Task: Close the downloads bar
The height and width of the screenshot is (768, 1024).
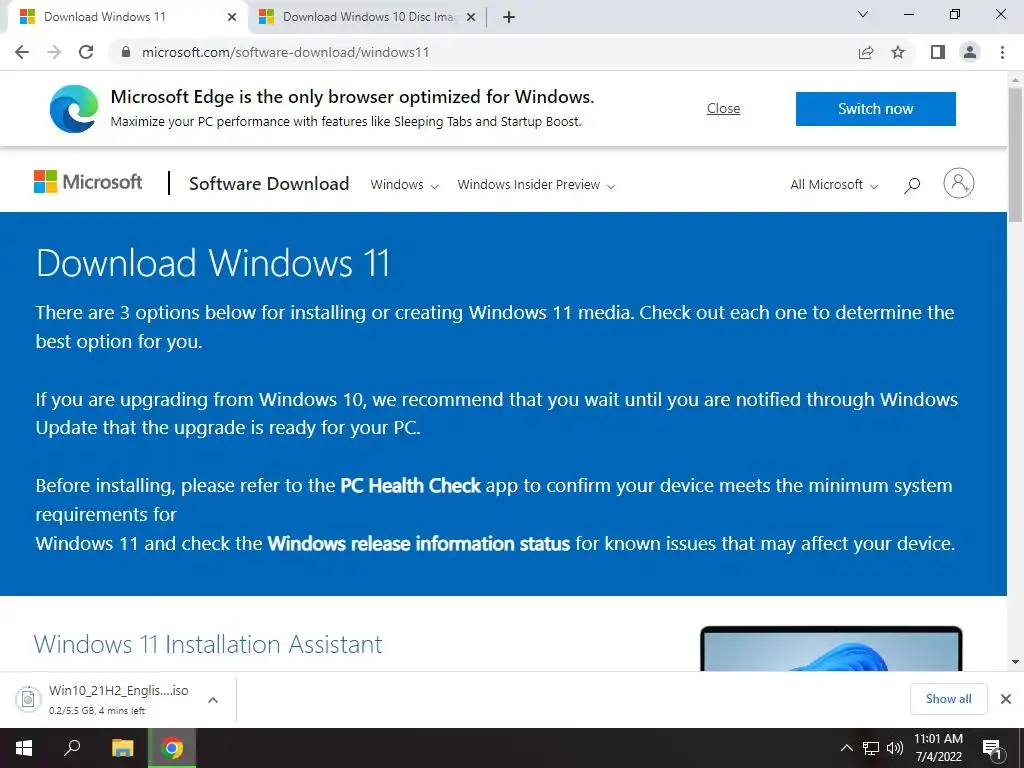Action: [x=1006, y=699]
